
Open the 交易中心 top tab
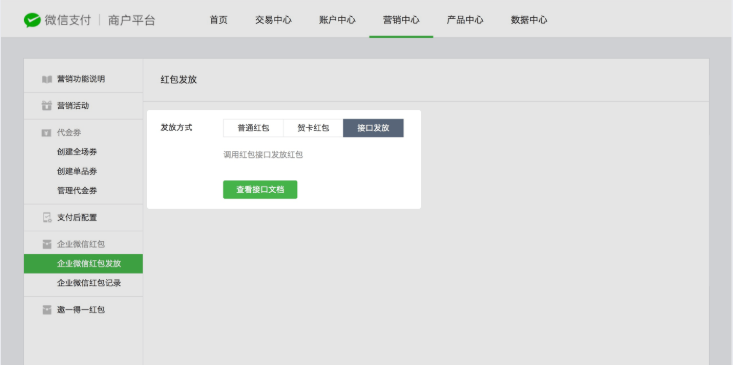(273, 20)
